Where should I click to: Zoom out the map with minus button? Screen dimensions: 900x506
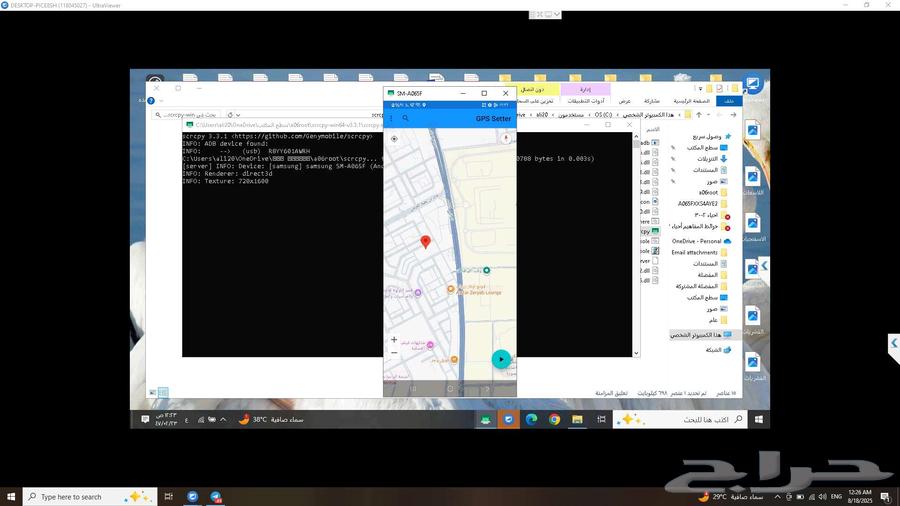pos(394,353)
